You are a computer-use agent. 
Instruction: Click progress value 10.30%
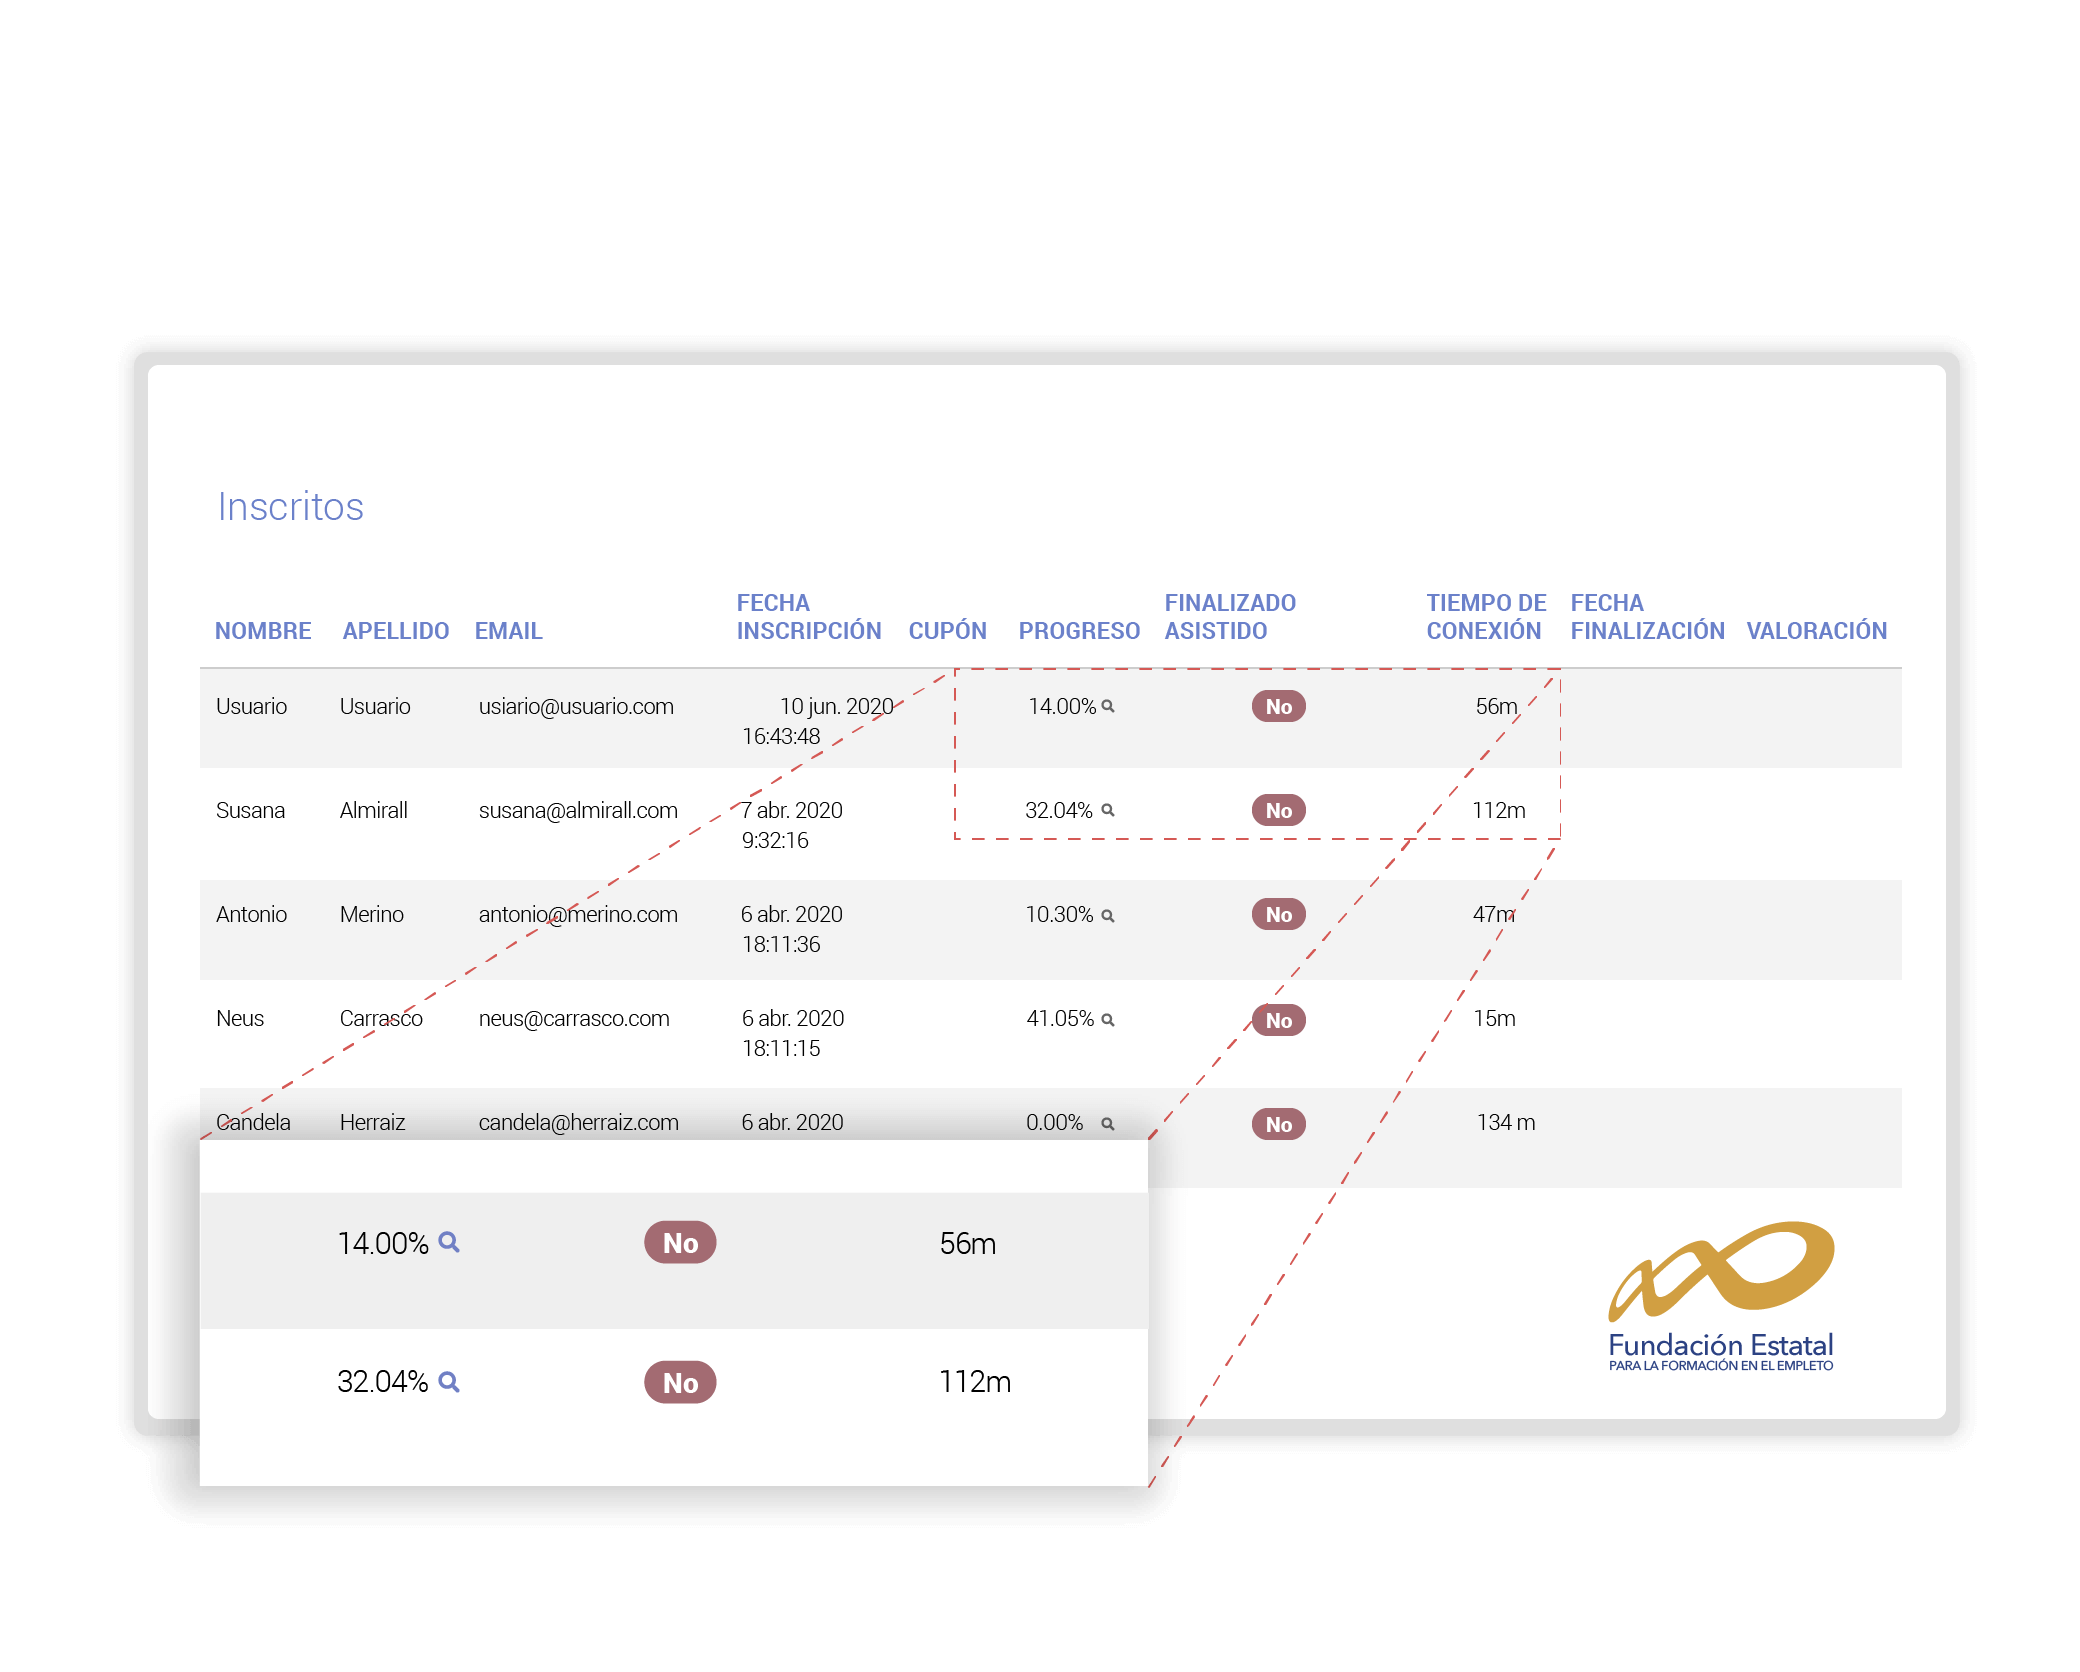pos(1059,914)
